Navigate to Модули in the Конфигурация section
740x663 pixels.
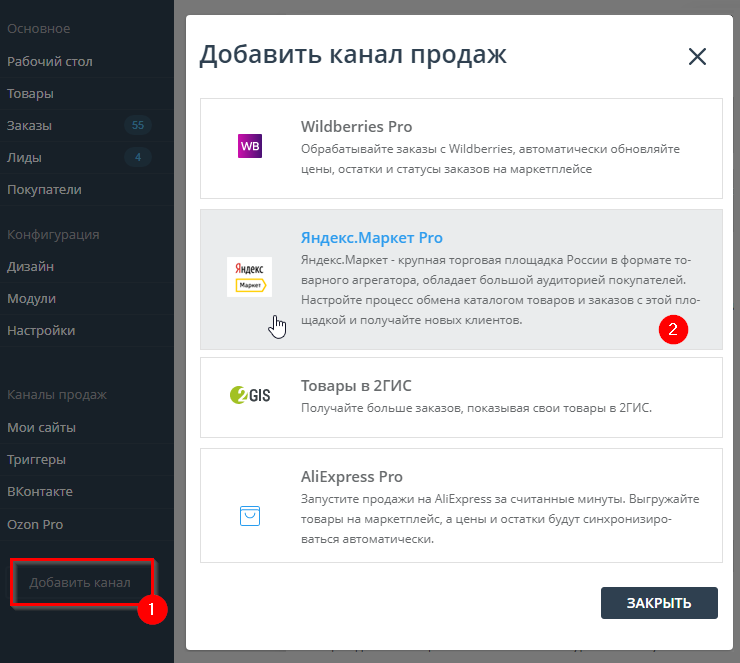(x=31, y=299)
